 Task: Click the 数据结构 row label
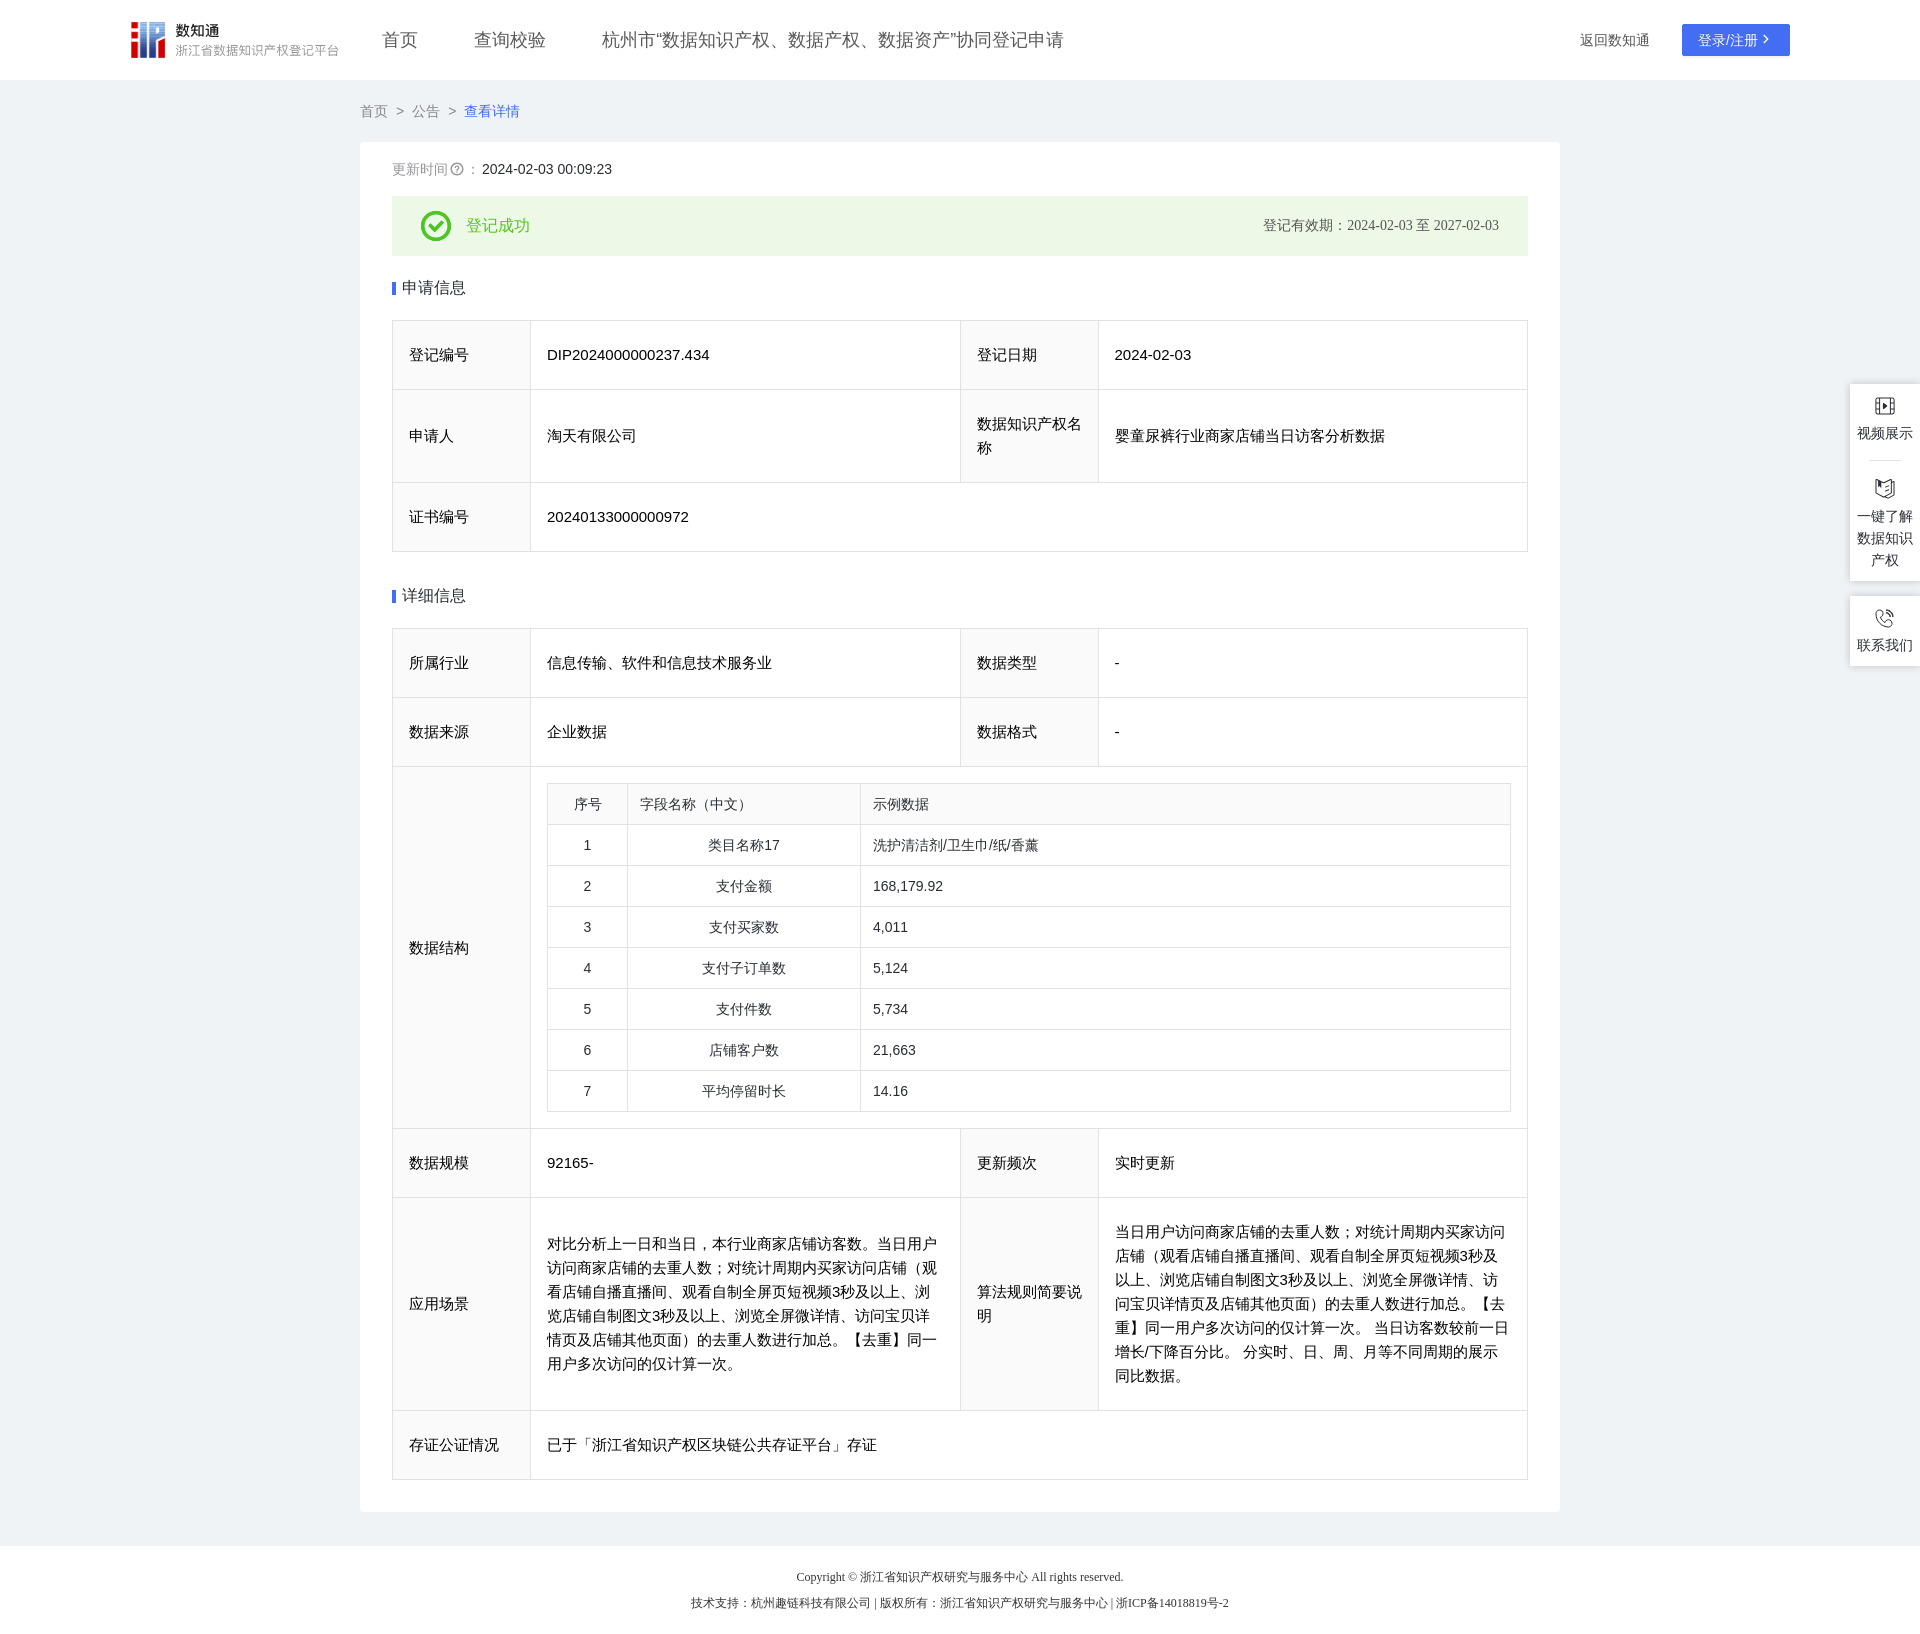coord(439,948)
